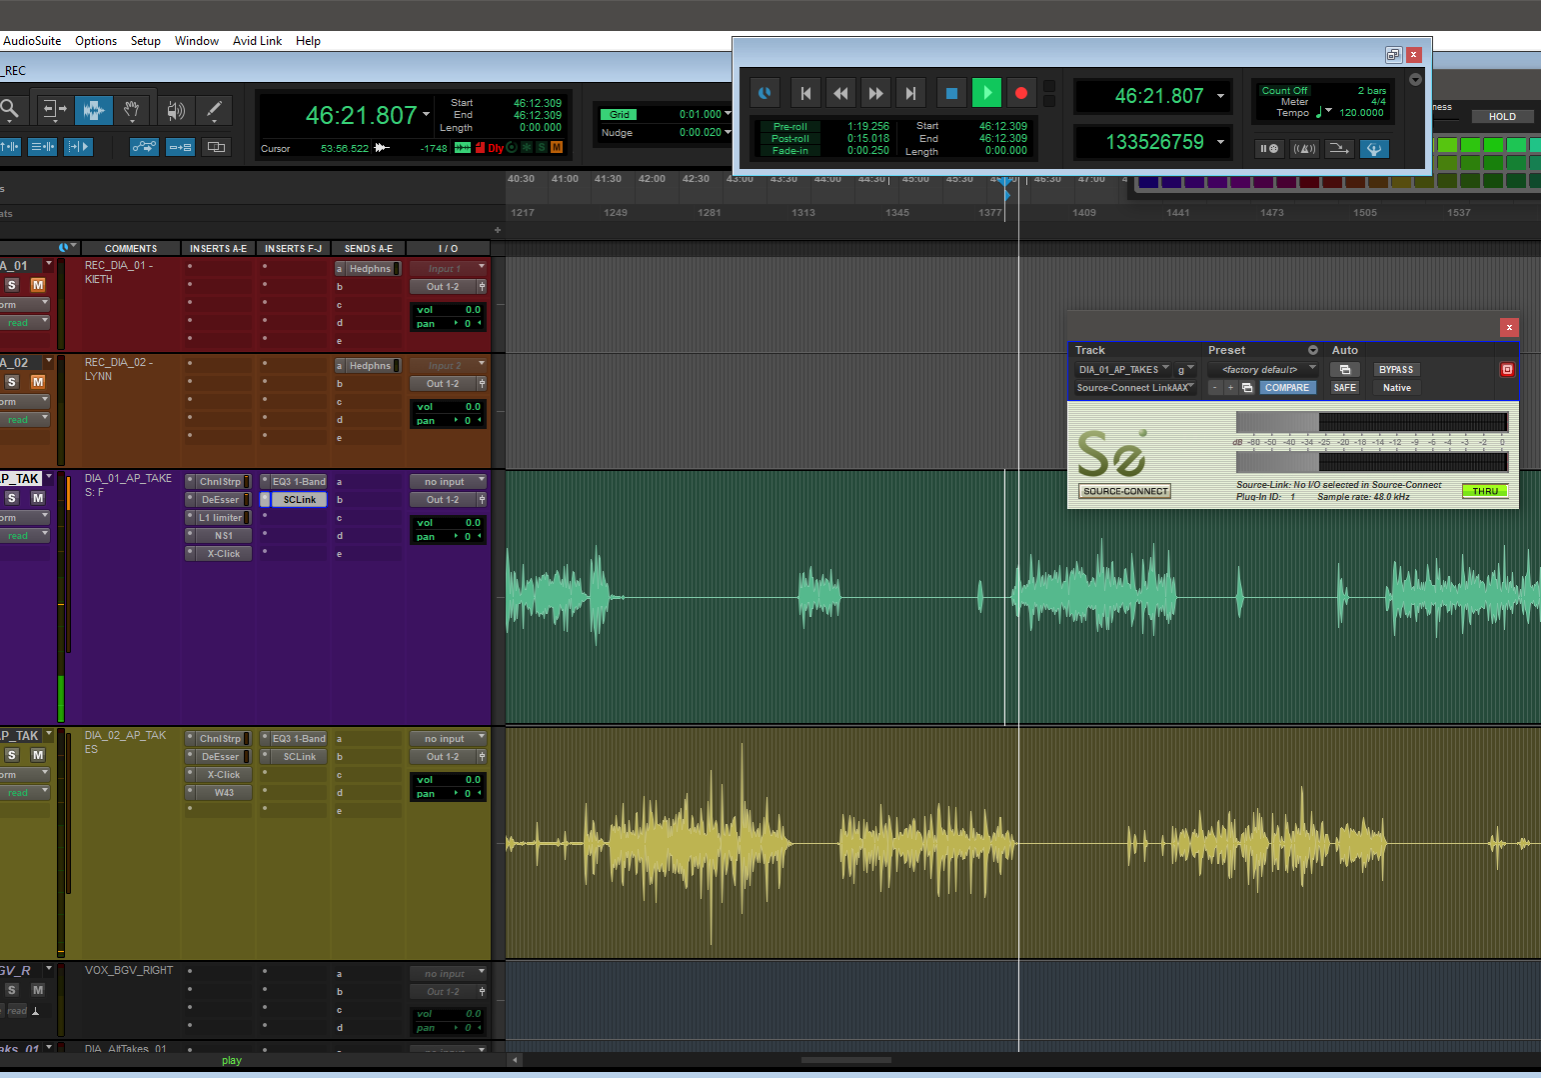The height and width of the screenshot is (1078, 1541).
Task: Mute the REC_DIA_02 LYNN track
Action: (x=38, y=382)
